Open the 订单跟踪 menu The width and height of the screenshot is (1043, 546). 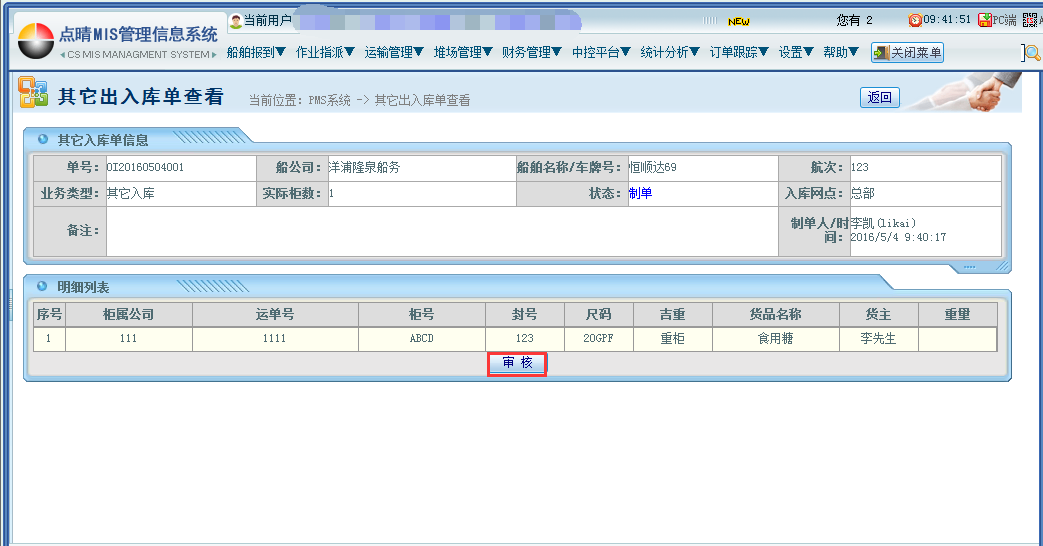(739, 53)
